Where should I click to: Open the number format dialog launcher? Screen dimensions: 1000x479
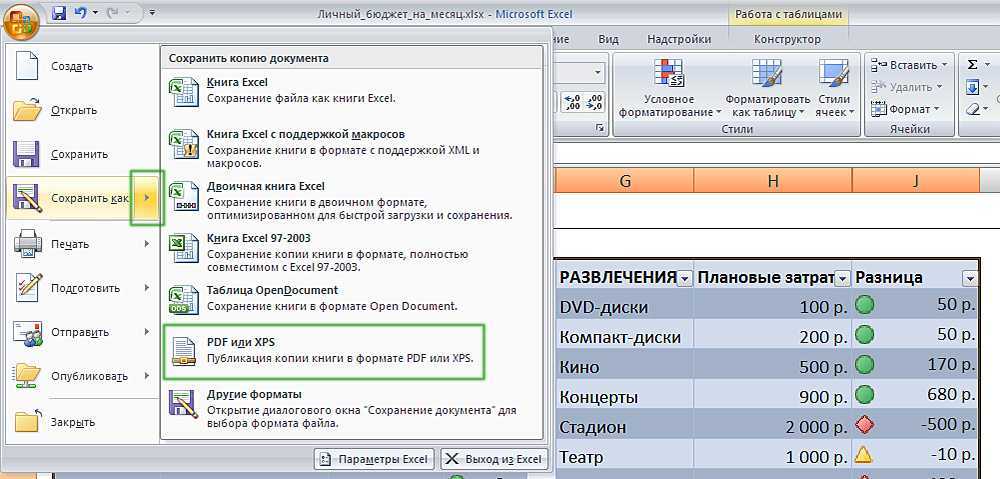(x=599, y=129)
